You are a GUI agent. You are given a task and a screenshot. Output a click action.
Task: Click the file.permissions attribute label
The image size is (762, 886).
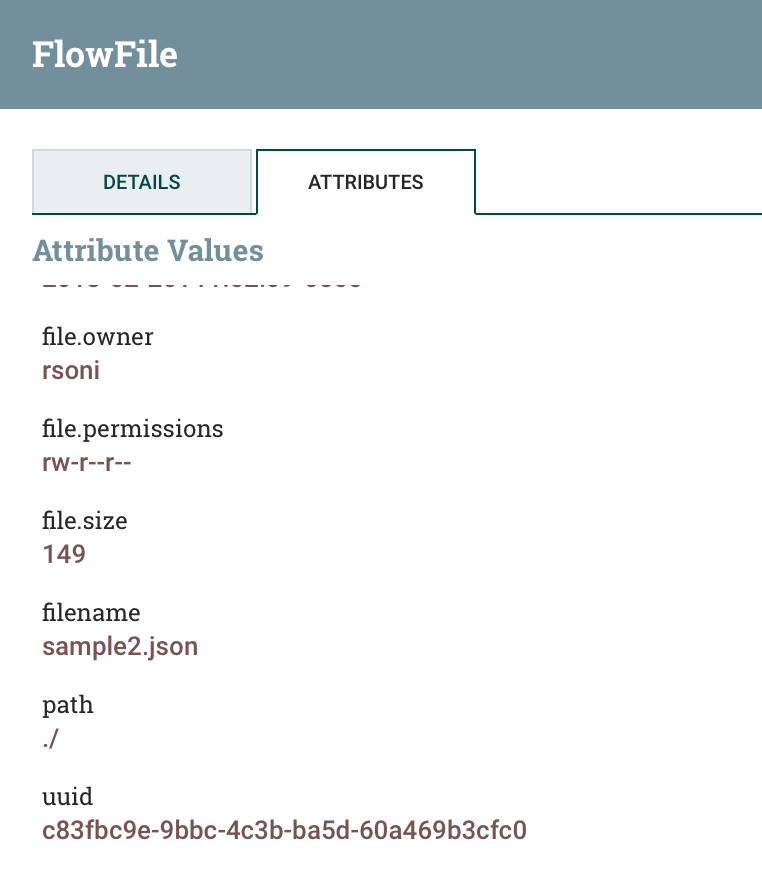pyautogui.click(x=133, y=428)
